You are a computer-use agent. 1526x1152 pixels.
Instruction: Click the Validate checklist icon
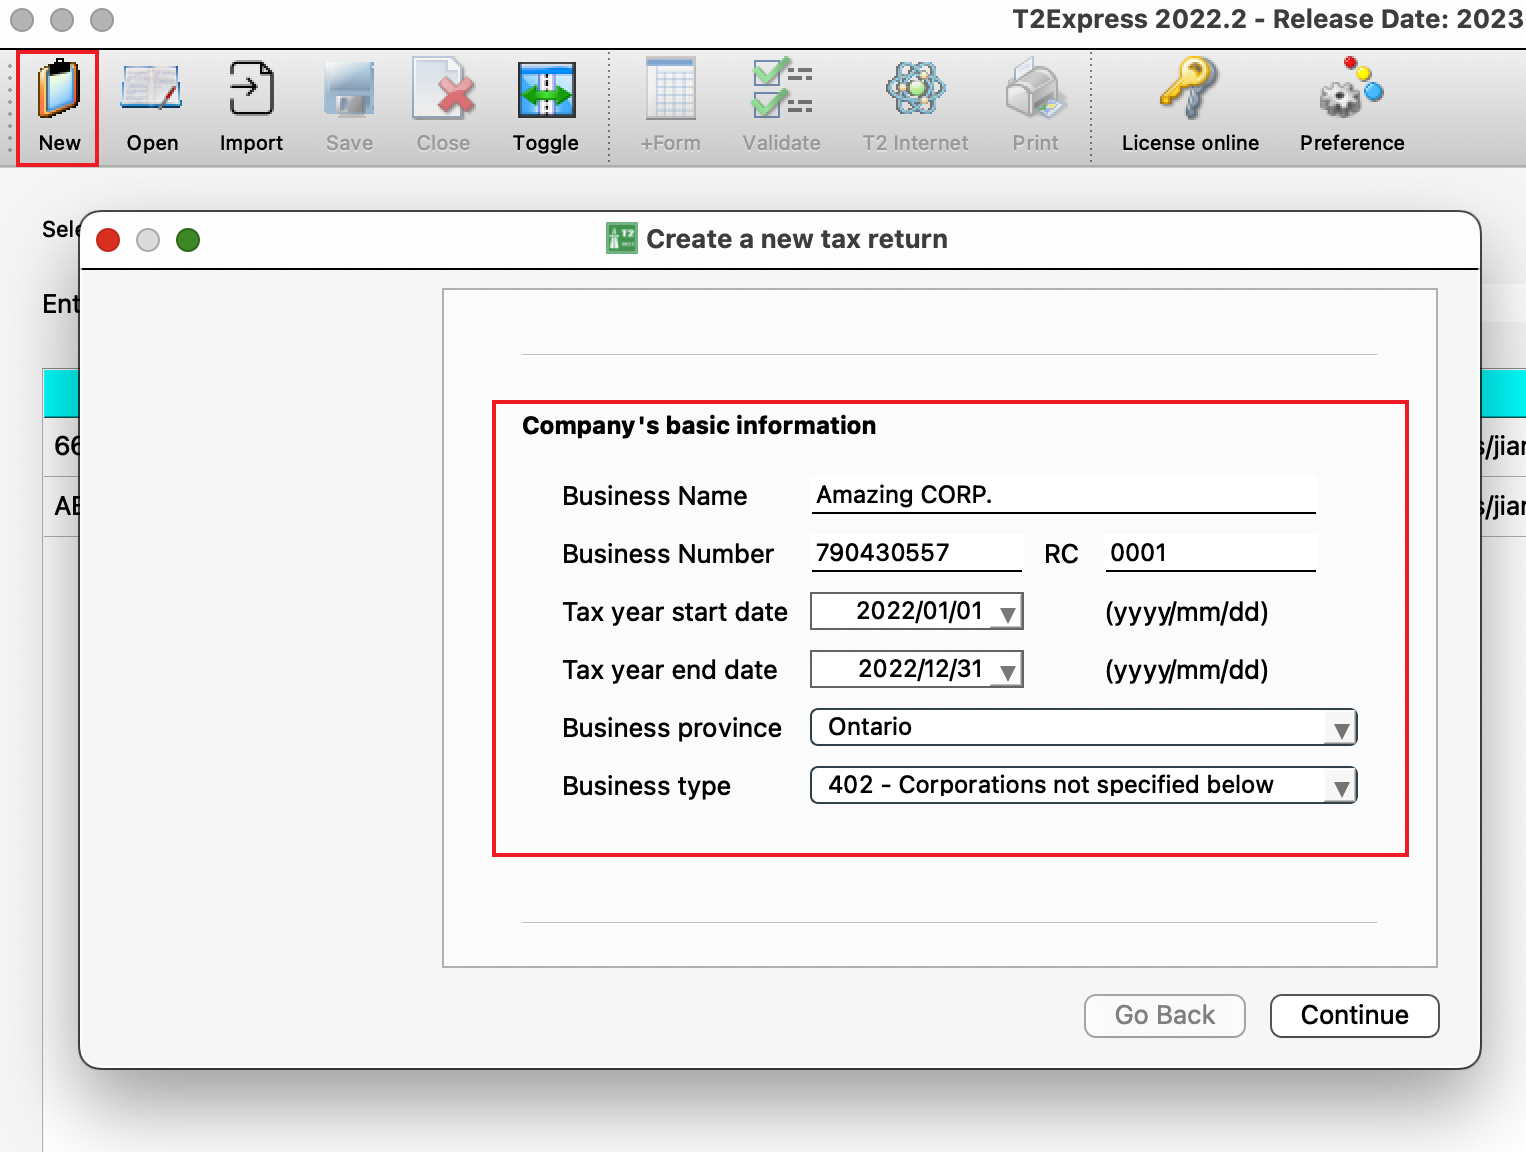pyautogui.click(x=782, y=107)
